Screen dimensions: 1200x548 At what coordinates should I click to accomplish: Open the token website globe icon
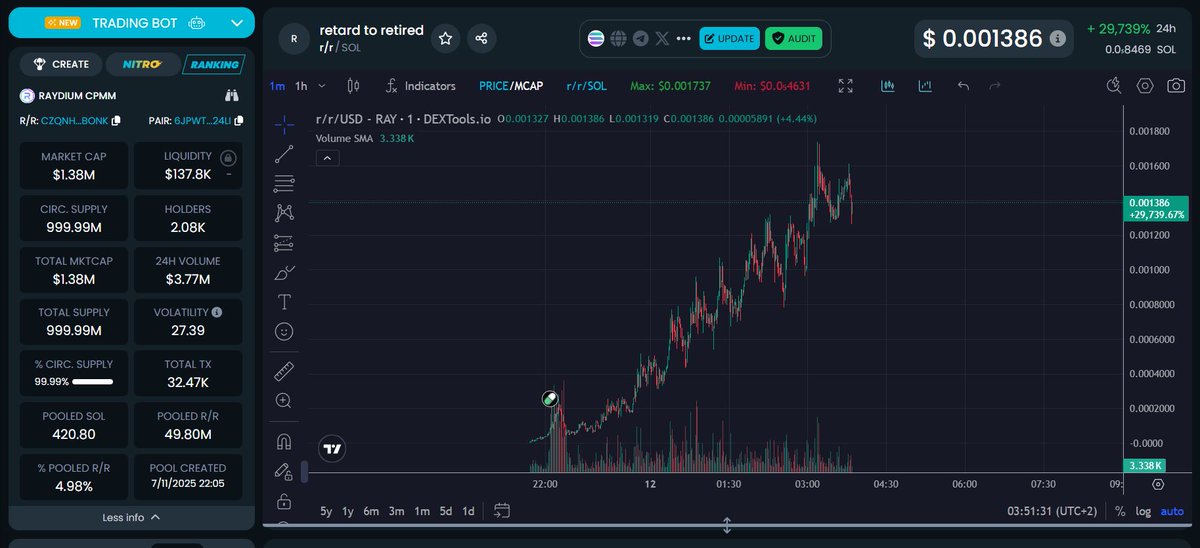click(x=619, y=39)
